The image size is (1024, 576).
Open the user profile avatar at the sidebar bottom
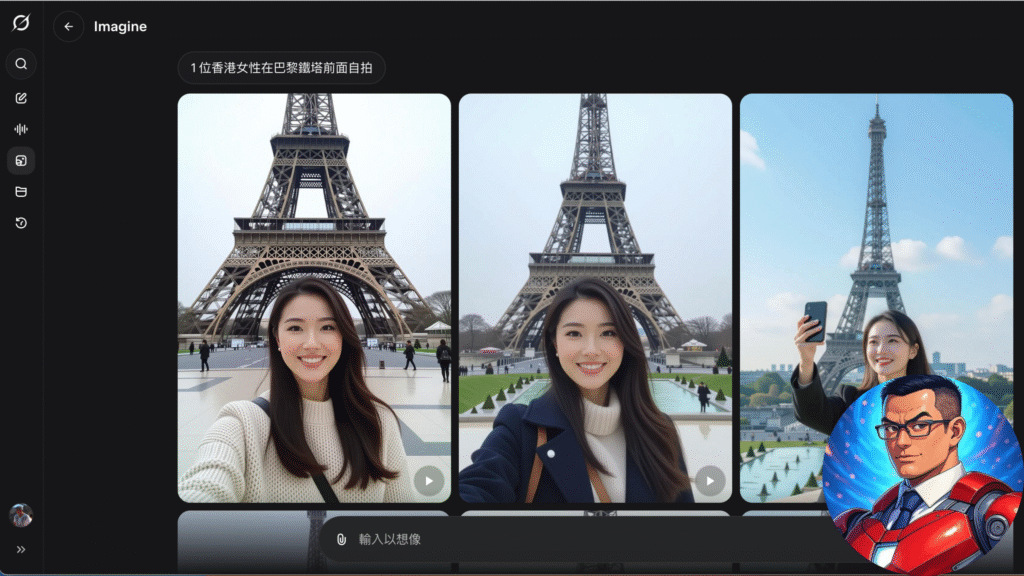pyautogui.click(x=21, y=515)
